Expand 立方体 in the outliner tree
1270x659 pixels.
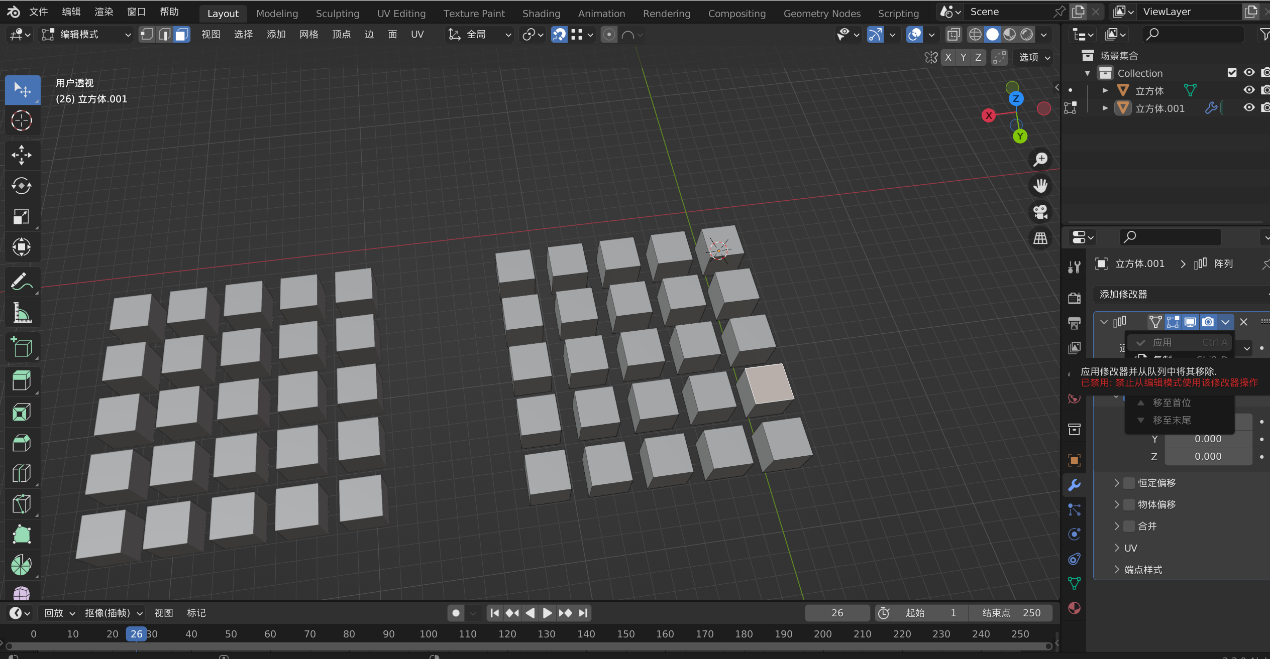click(x=1105, y=91)
